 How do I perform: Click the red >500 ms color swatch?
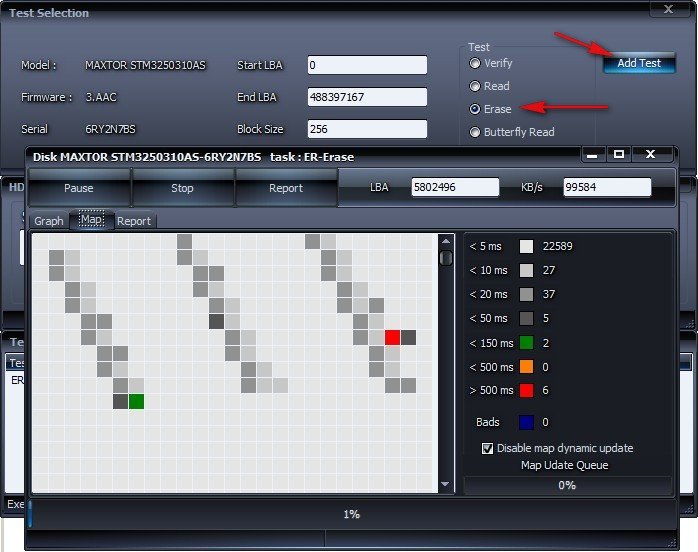coord(526,390)
